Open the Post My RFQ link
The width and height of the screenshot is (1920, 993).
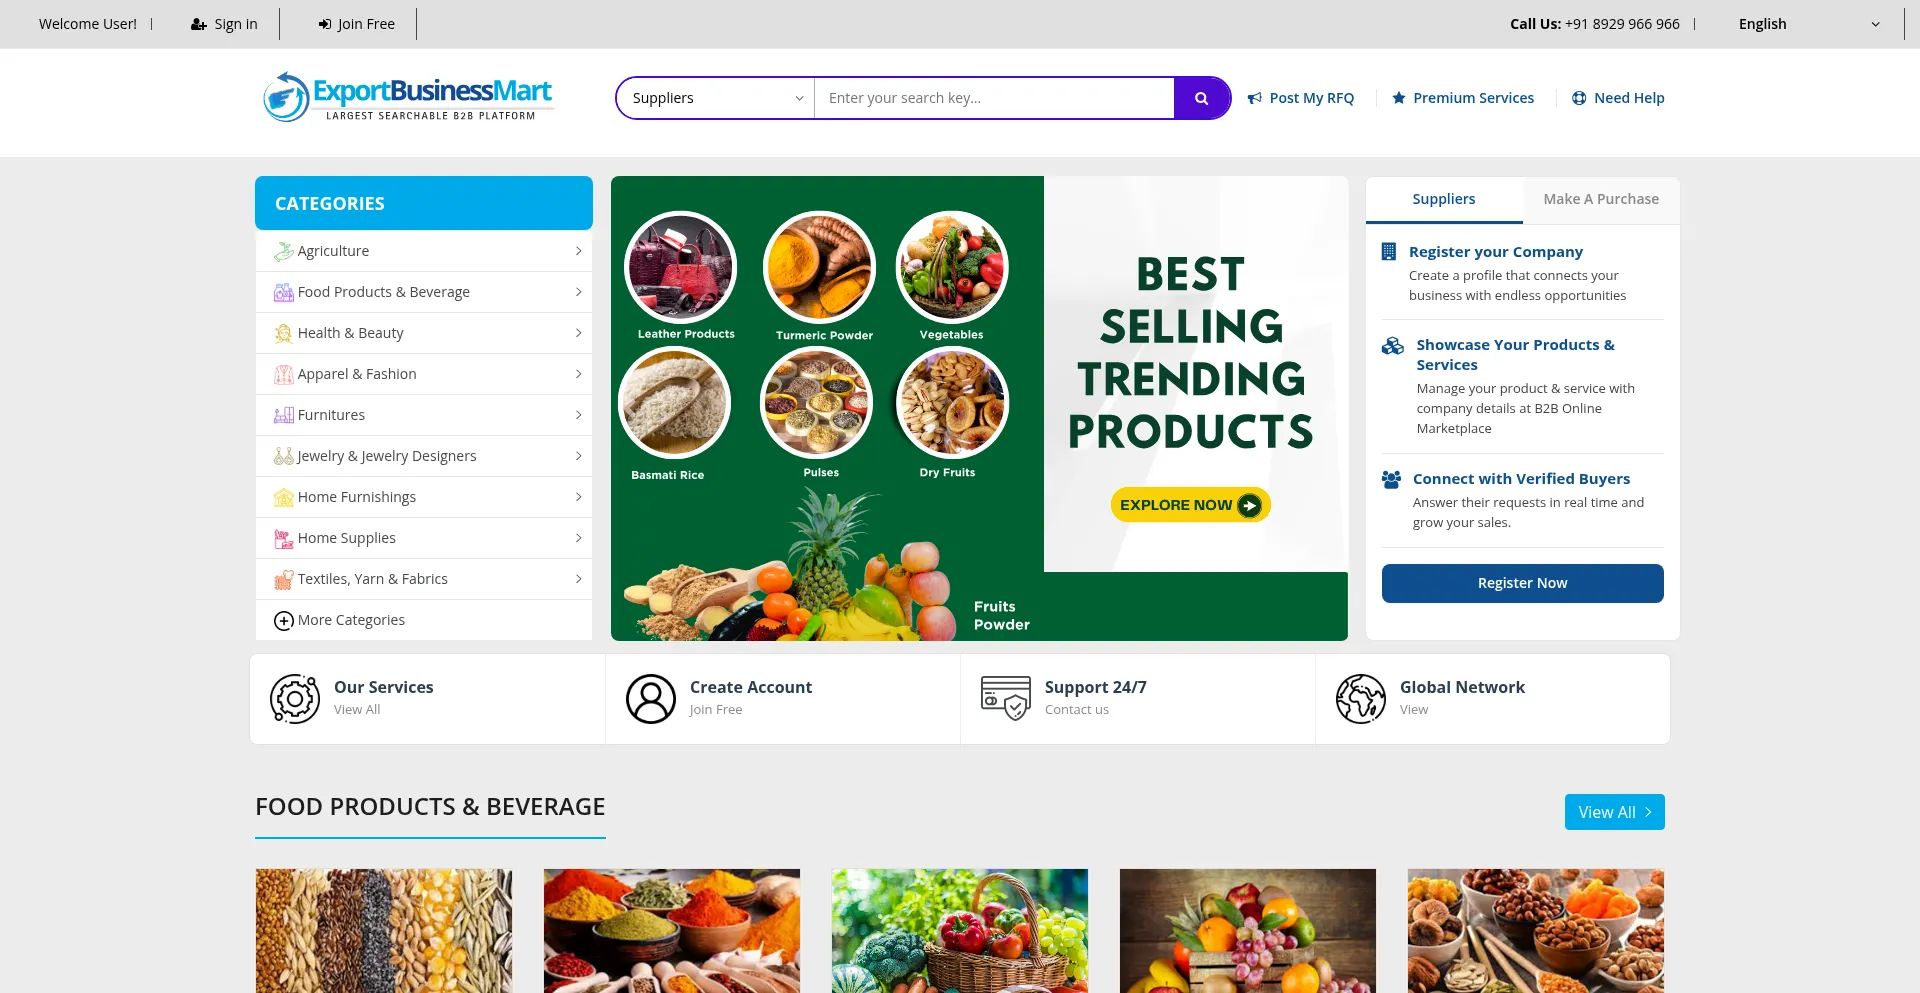[x=1301, y=98]
